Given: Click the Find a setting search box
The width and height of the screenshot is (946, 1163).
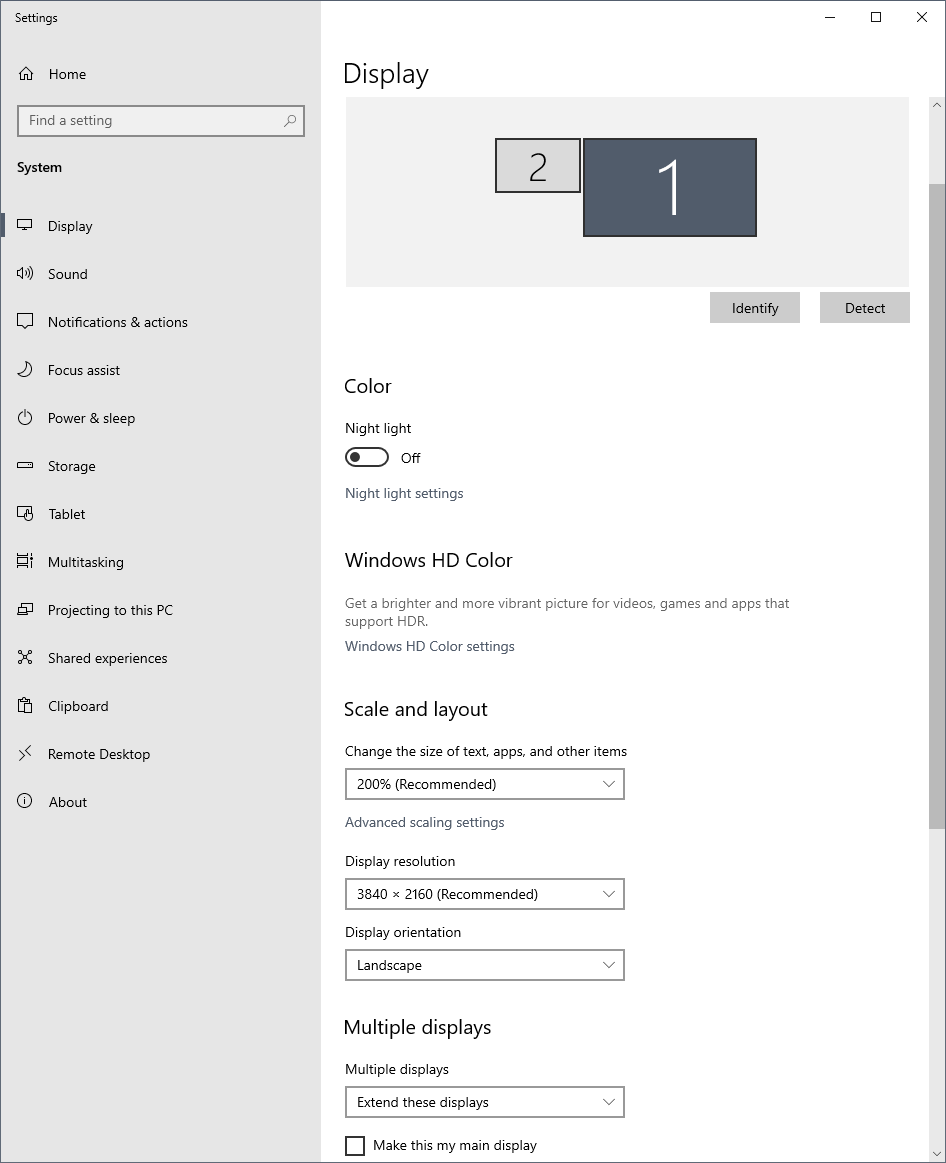Looking at the screenshot, I should 161,120.
